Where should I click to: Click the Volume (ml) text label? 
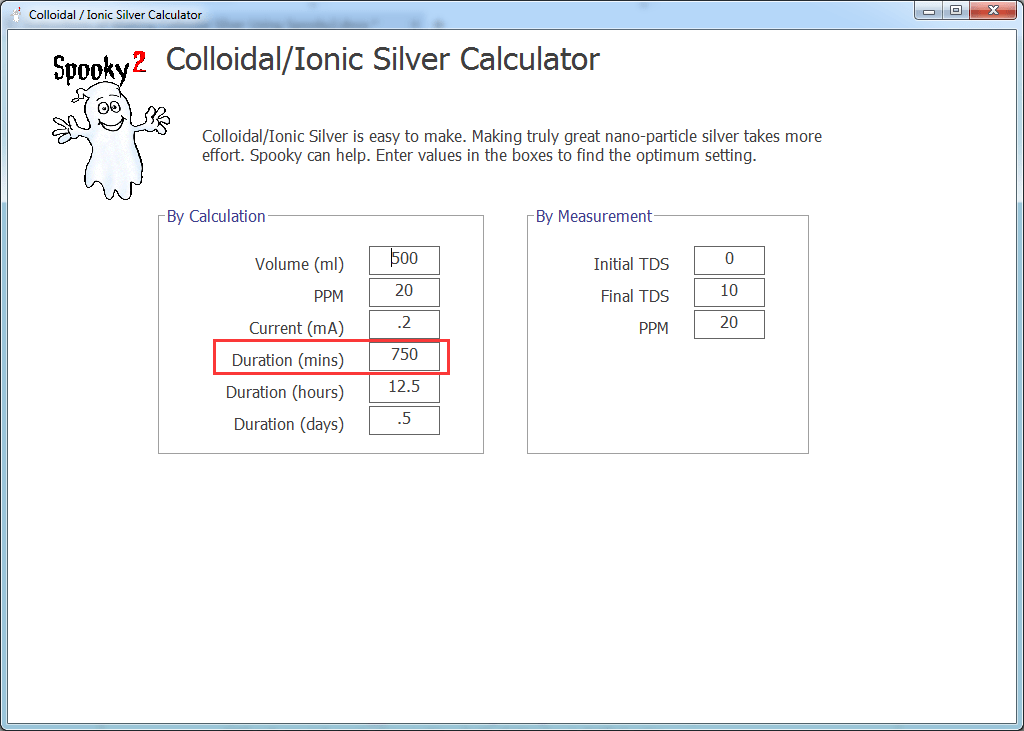(x=299, y=265)
